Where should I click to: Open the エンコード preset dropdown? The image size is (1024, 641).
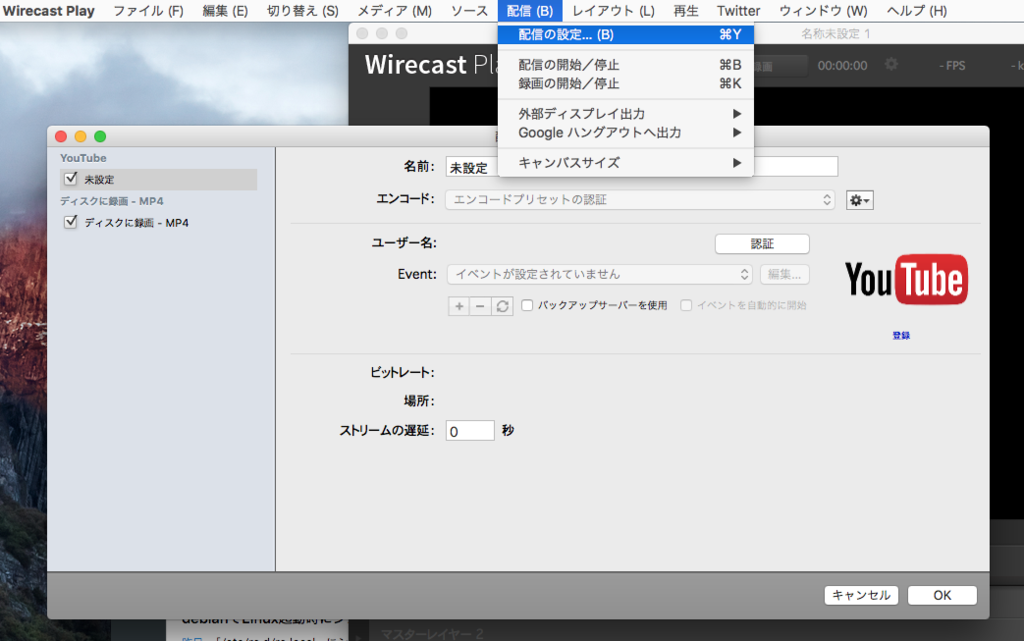click(640, 200)
